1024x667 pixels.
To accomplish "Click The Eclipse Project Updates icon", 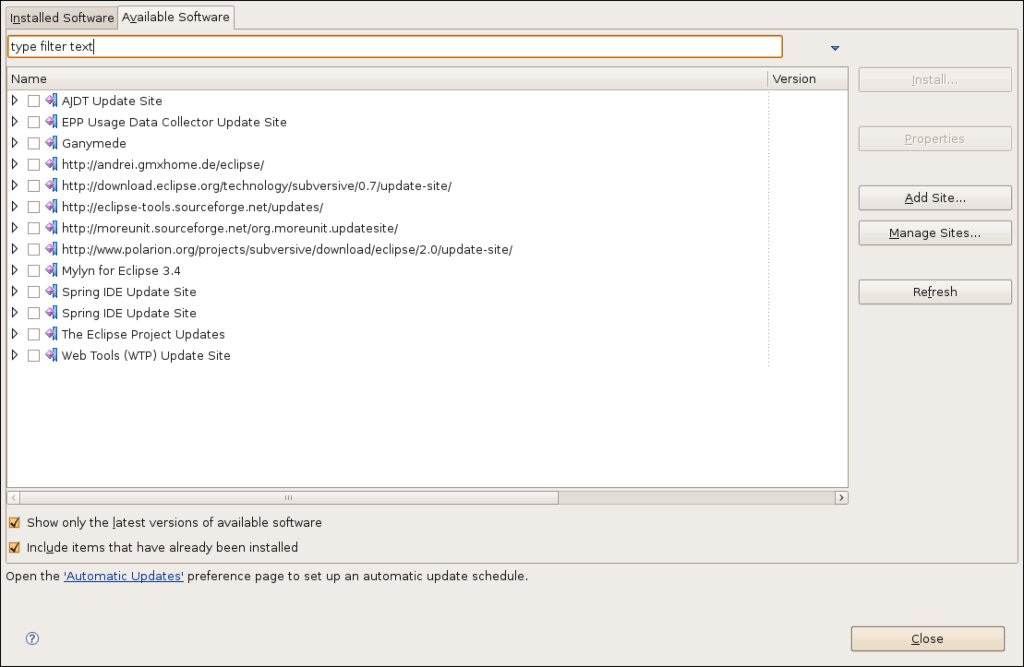I will click(51, 334).
